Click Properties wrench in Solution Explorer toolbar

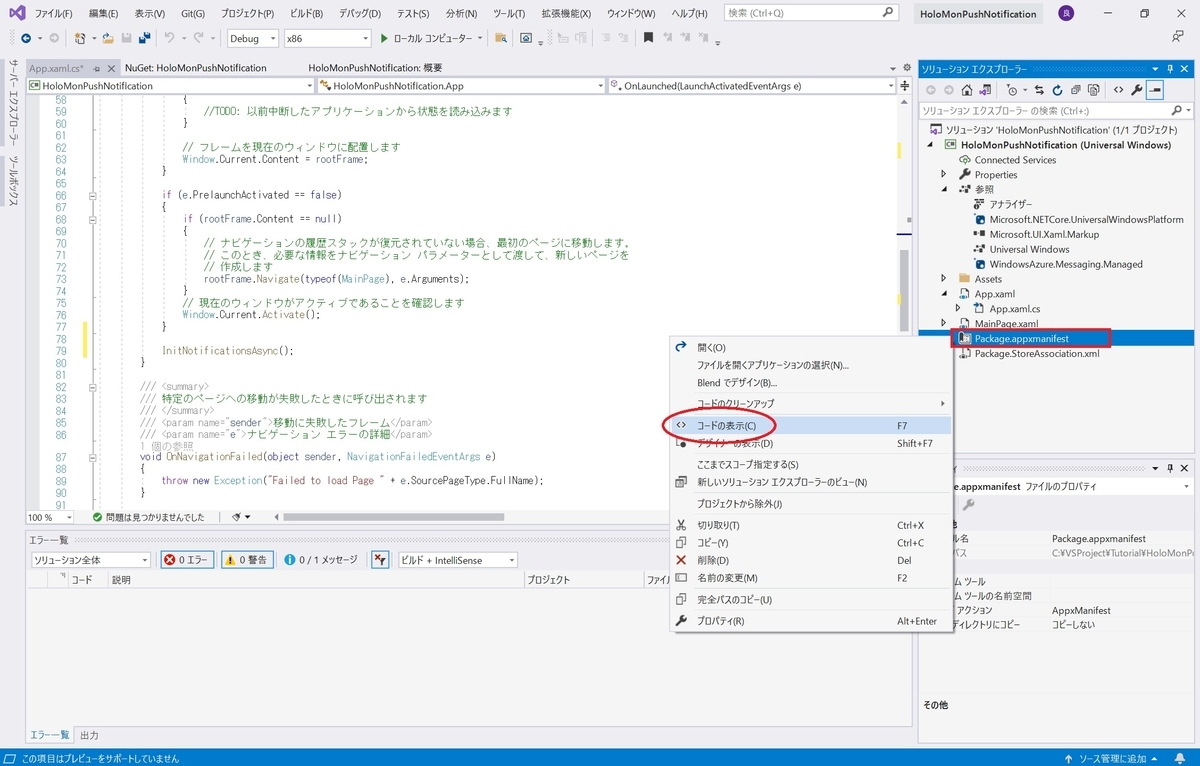1137,90
